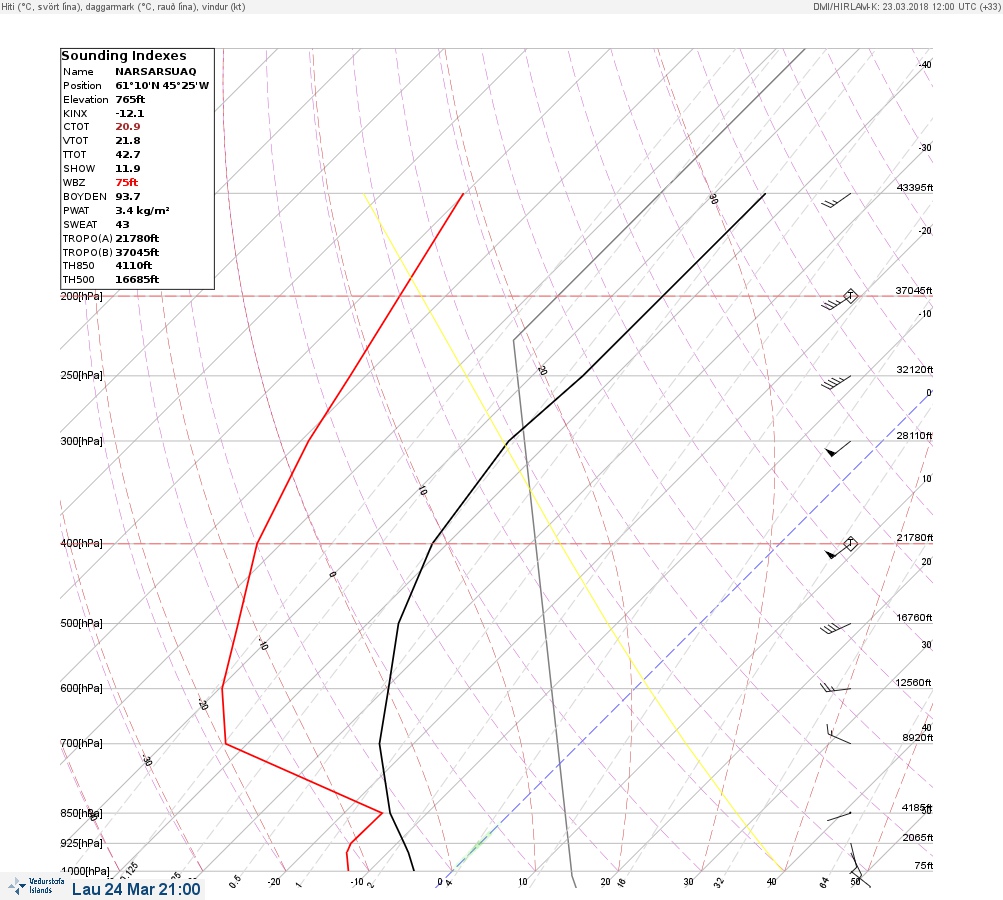Select the KINX value '-12.1'
1003x900 pixels.
[x=129, y=113]
